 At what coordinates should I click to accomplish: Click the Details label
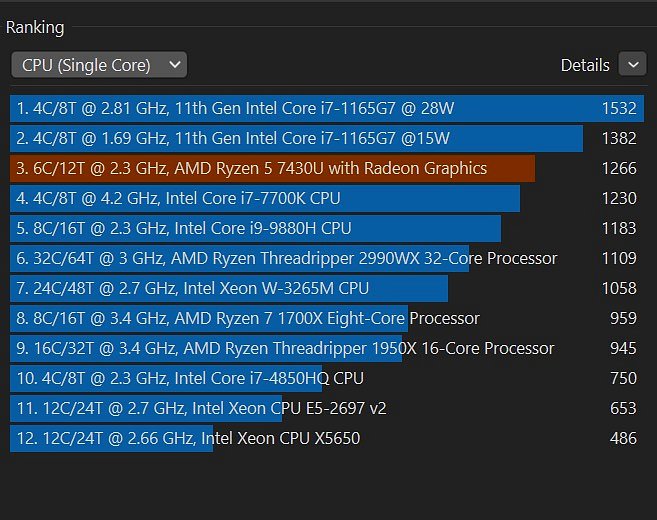point(585,65)
